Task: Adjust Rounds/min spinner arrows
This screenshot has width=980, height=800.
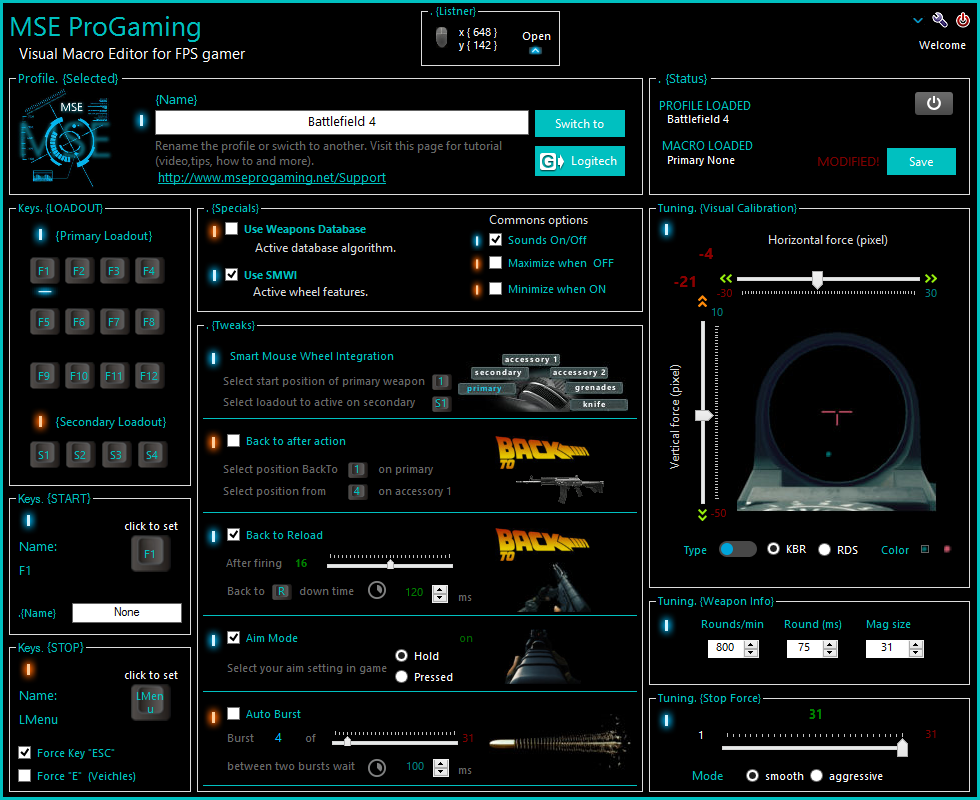Action: pyautogui.click(x=751, y=649)
